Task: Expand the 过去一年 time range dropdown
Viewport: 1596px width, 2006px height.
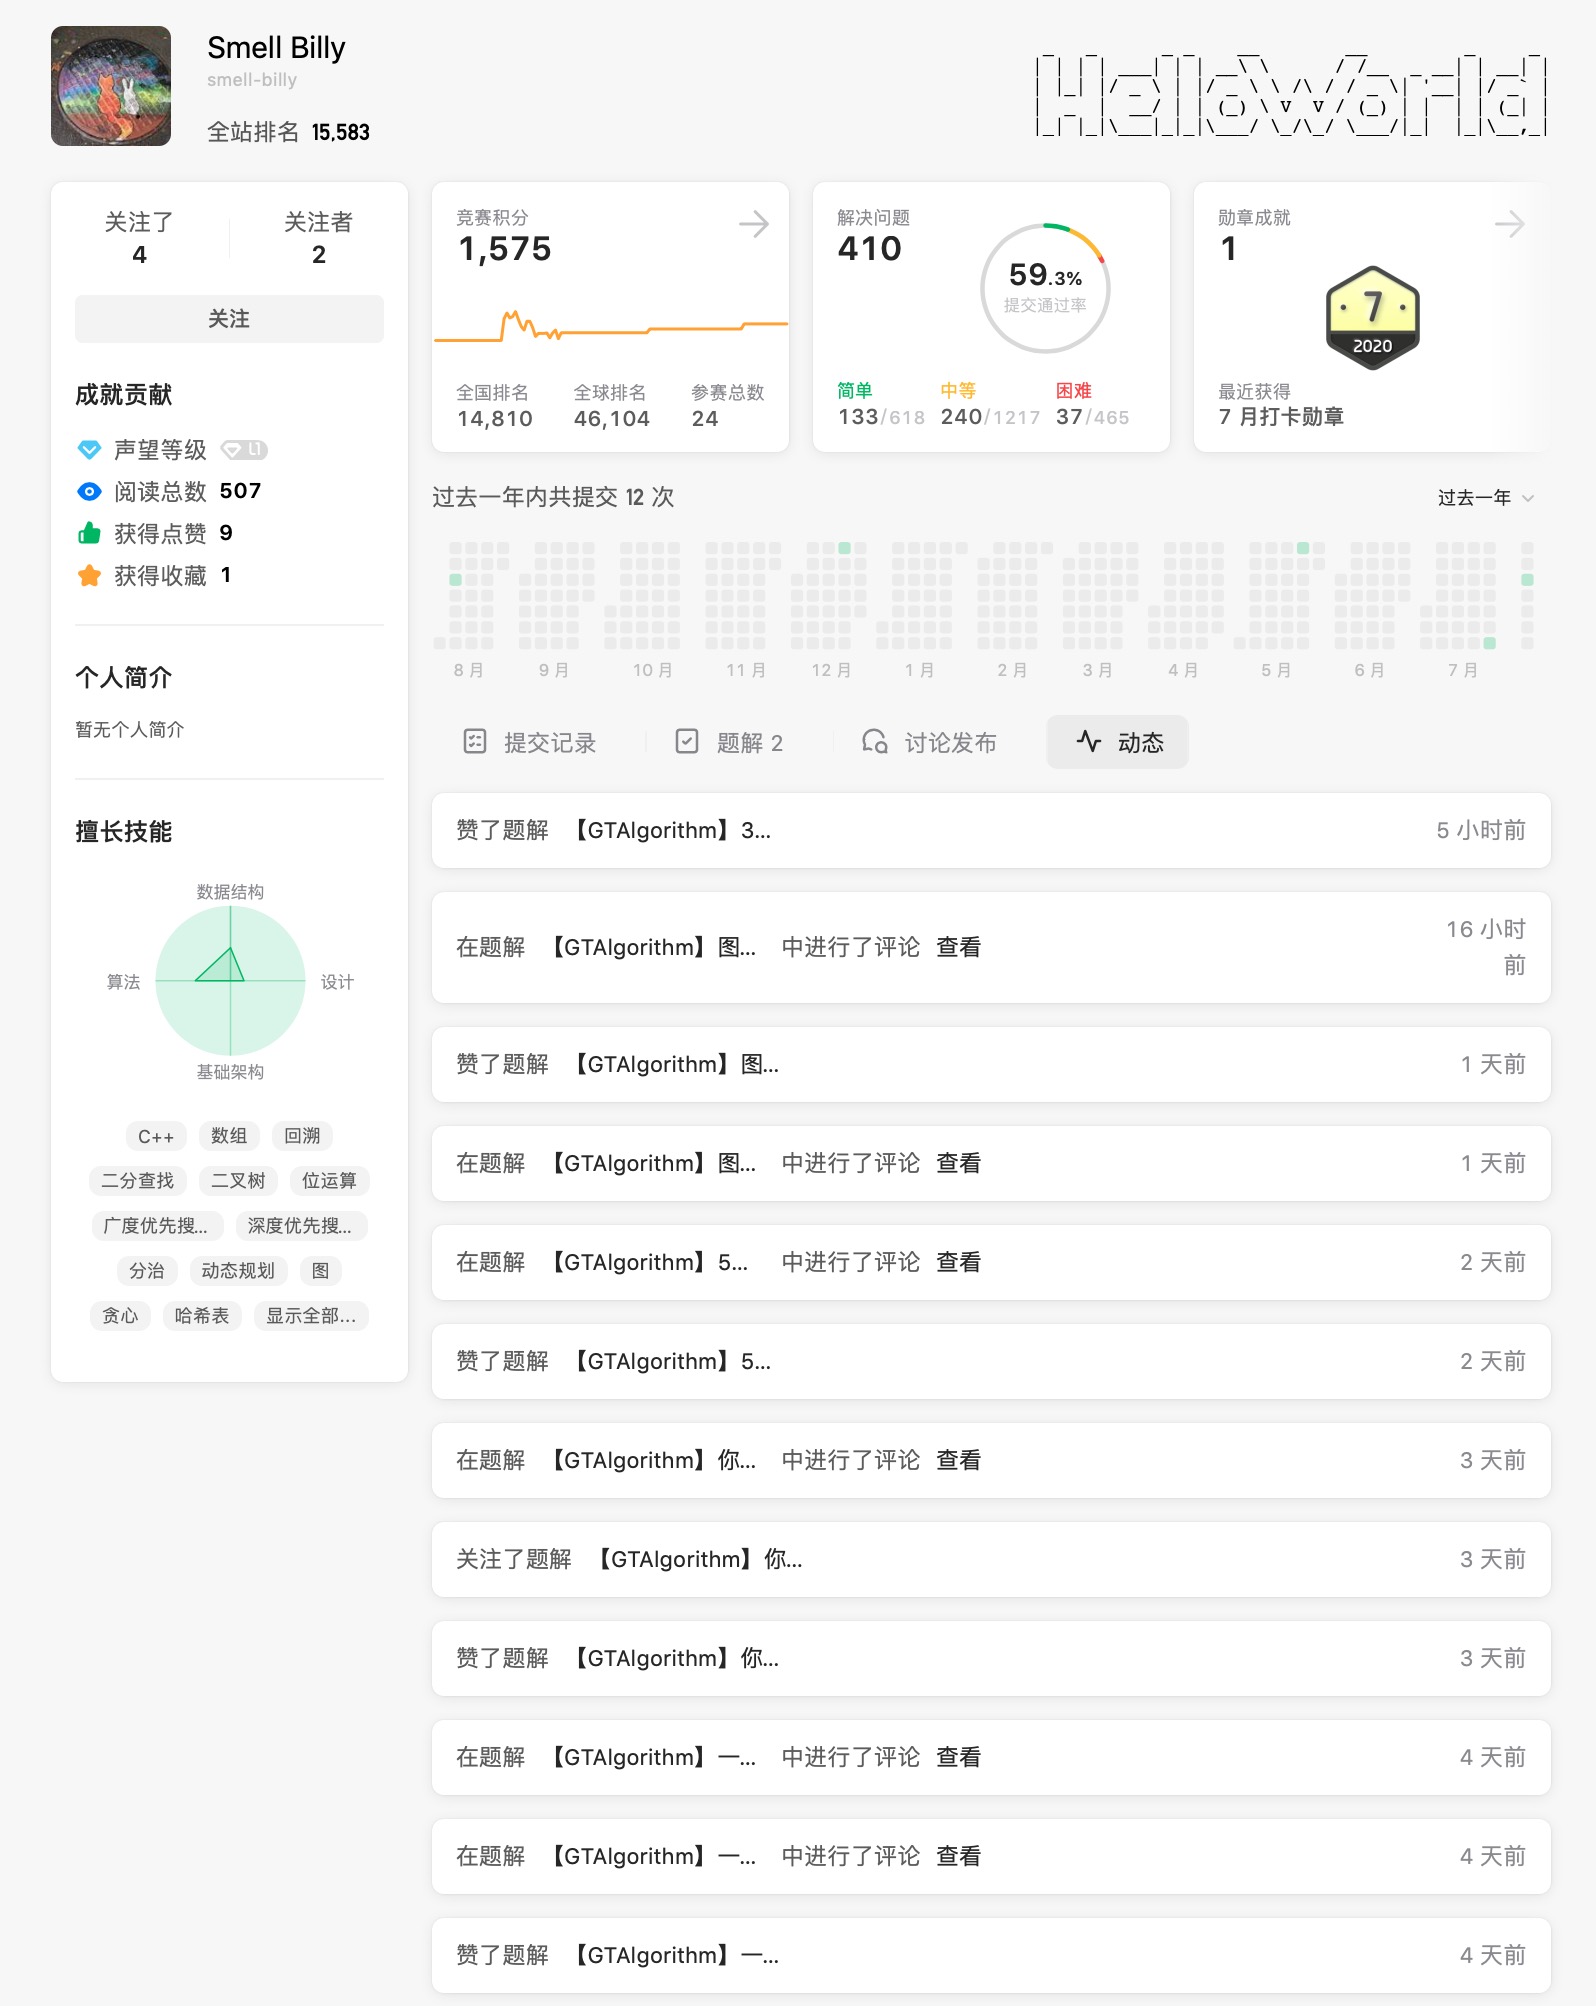Action: click(x=1485, y=498)
